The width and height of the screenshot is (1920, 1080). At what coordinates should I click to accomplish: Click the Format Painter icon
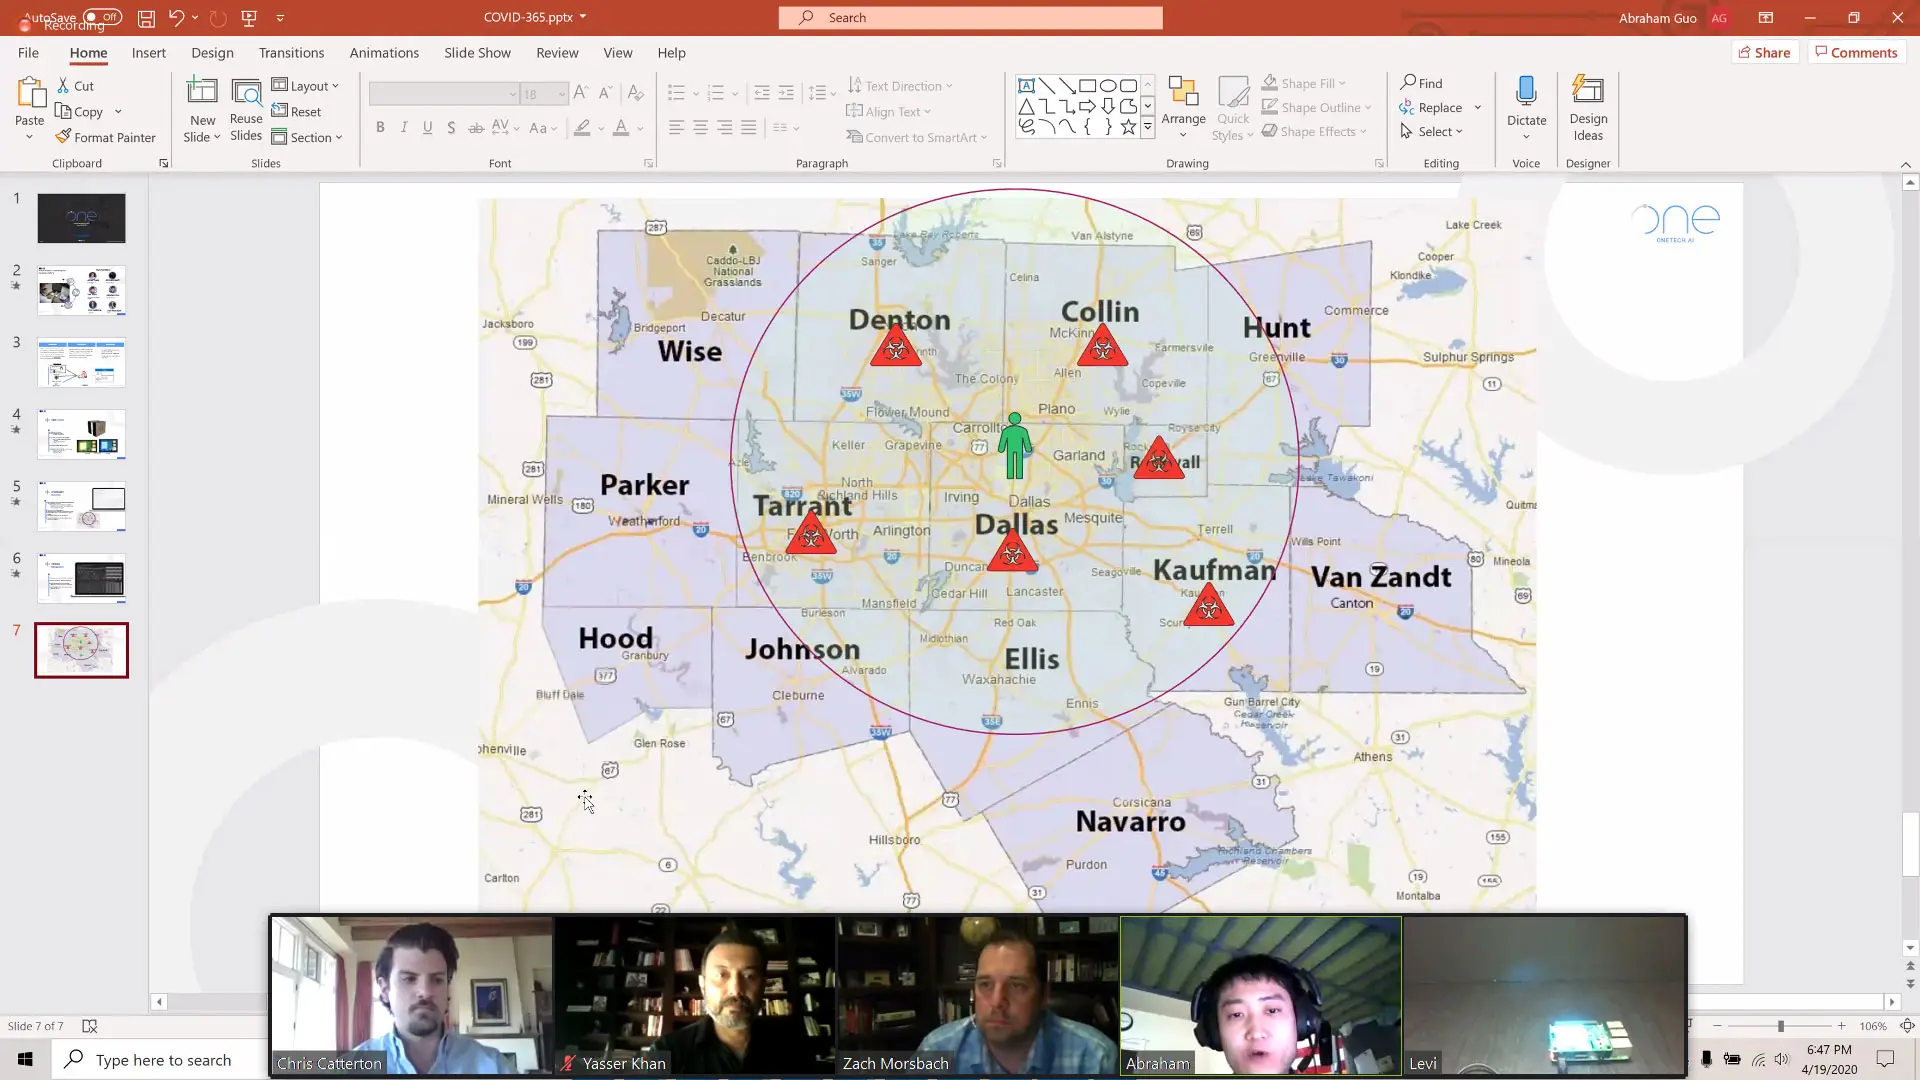[x=64, y=137]
